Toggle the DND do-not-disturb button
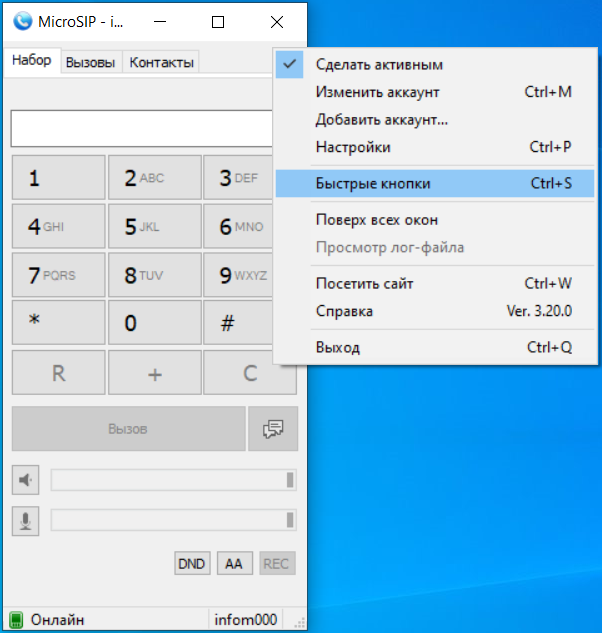Image resolution: width=602 pixels, height=633 pixels. pyautogui.click(x=191, y=564)
